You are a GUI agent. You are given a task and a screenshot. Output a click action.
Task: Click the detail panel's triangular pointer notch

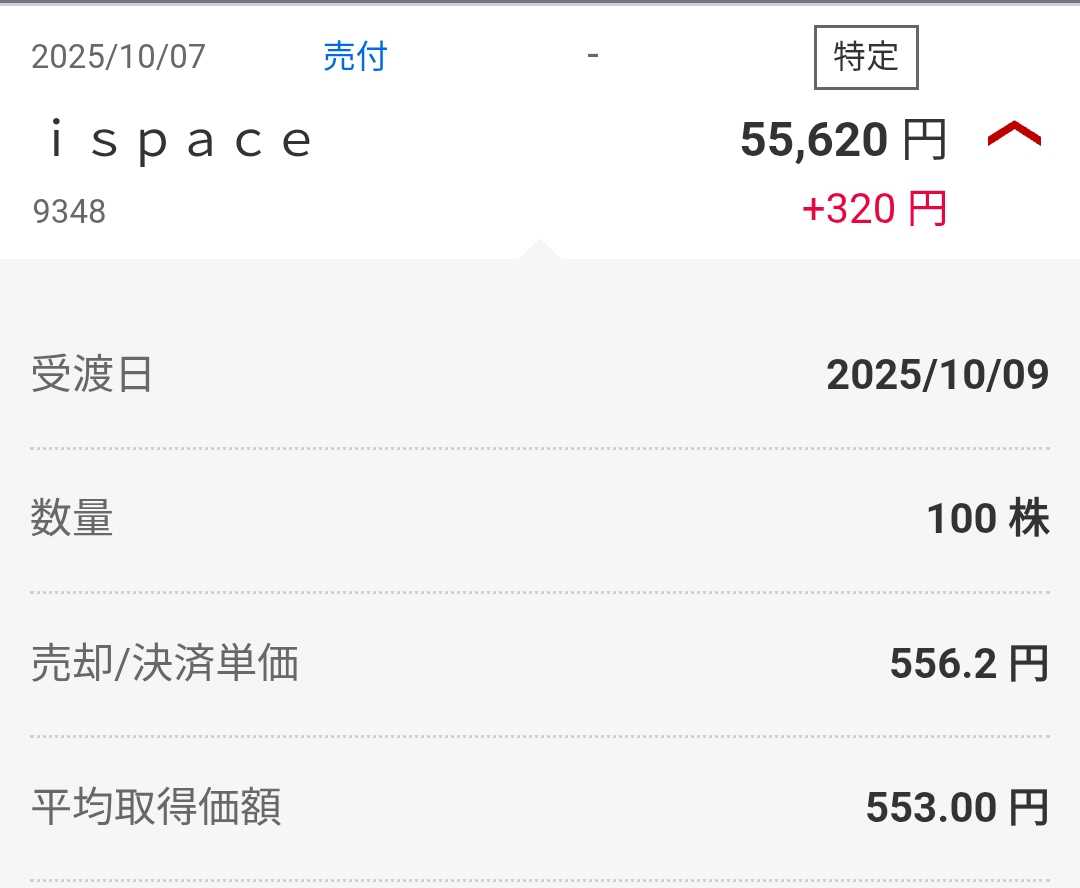pos(539,250)
